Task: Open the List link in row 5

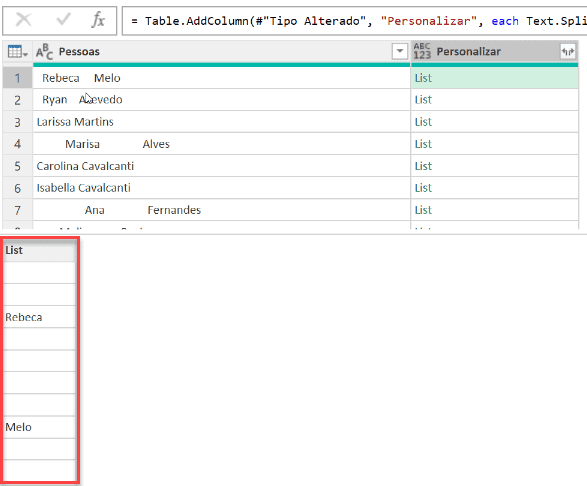Action: pos(423,166)
